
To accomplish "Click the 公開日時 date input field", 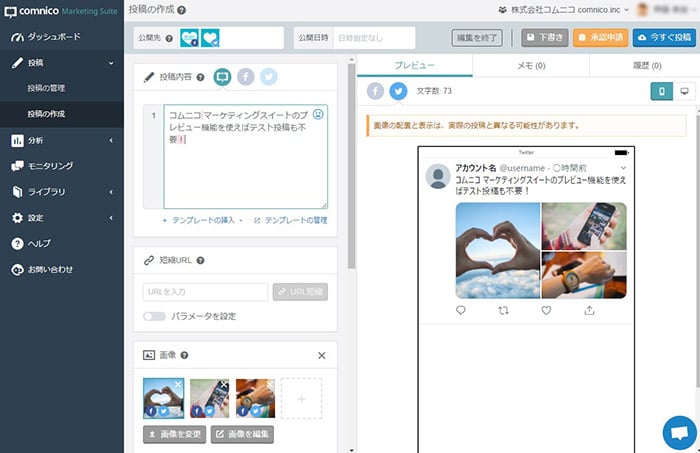I will coord(374,38).
